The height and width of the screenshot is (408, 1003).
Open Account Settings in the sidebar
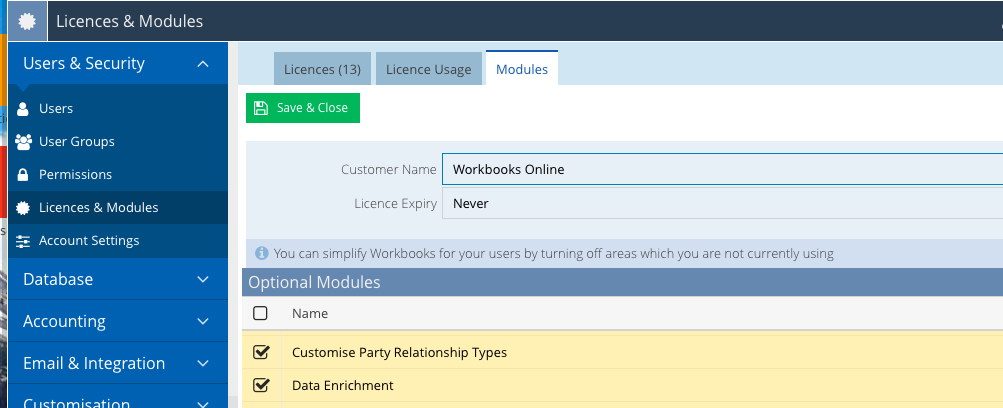[118, 241]
